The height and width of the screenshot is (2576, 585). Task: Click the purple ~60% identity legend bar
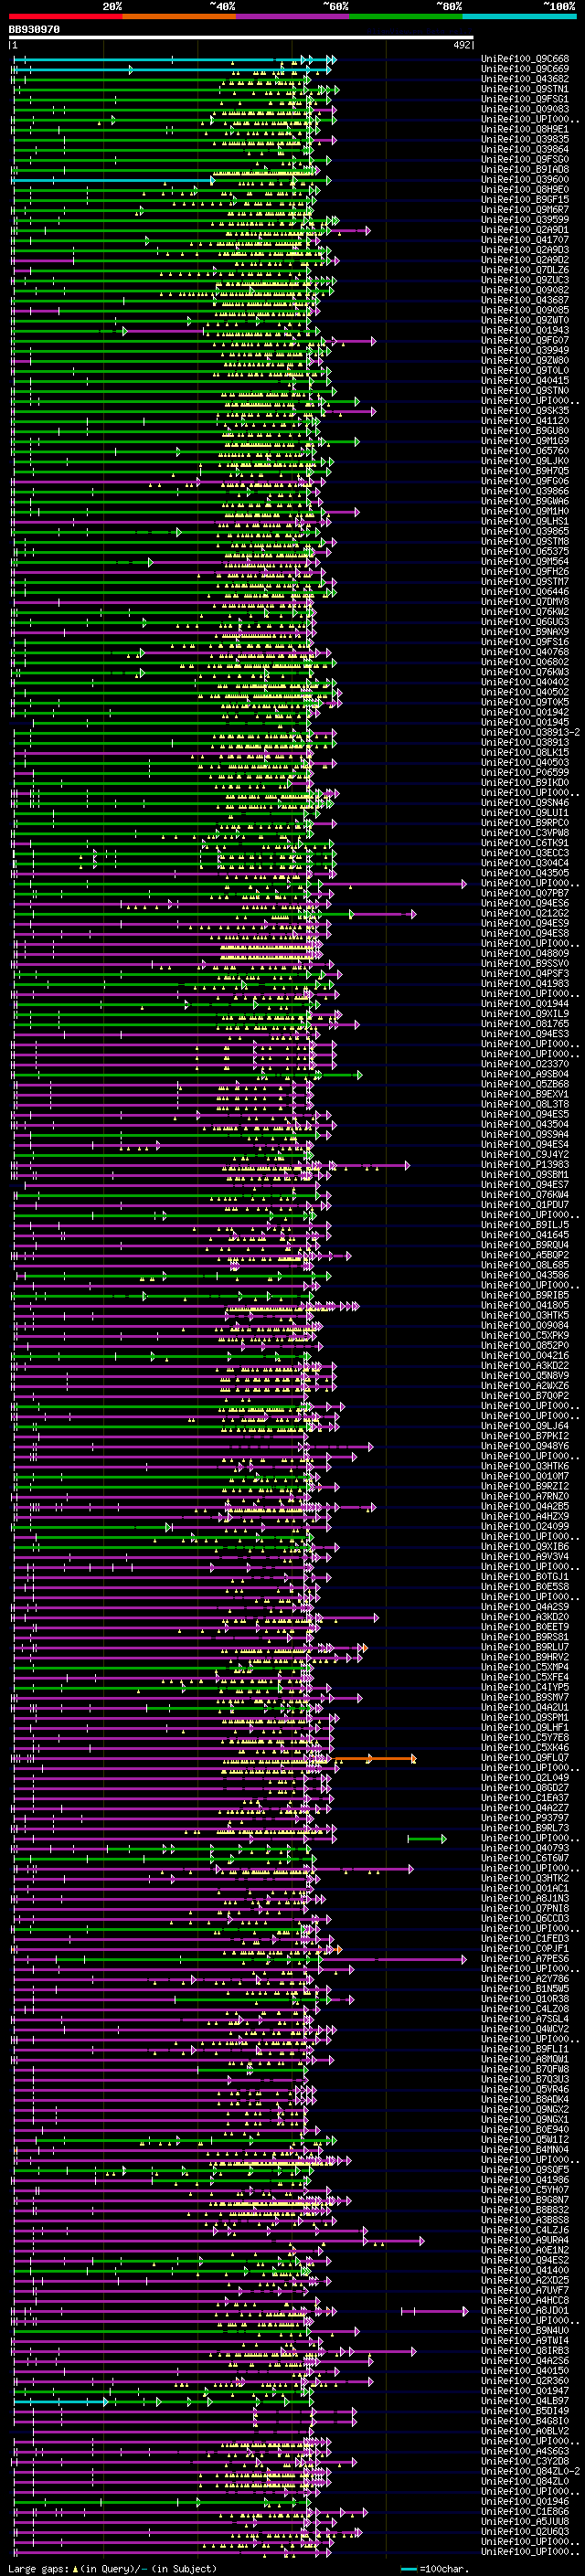pyautogui.click(x=293, y=16)
